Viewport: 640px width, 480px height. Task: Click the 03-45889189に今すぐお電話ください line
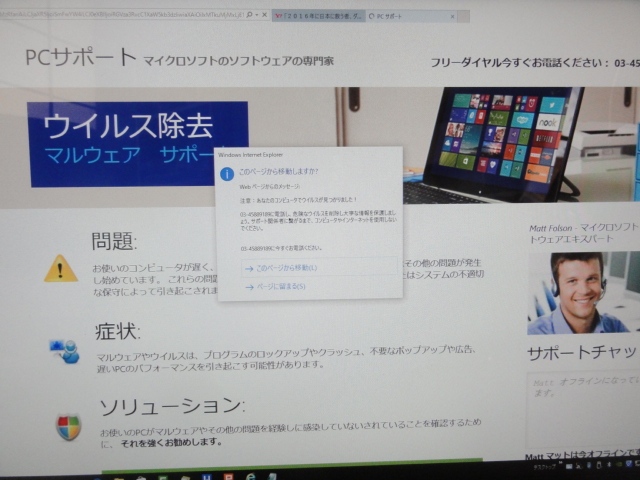point(281,248)
